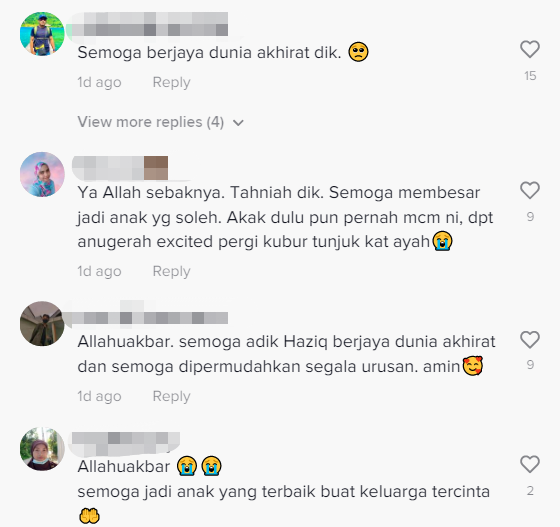Viewport: 560px width, 527px height.
Task: Like the 'adik Haziq berjaya' comment
Action: (x=530, y=340)
